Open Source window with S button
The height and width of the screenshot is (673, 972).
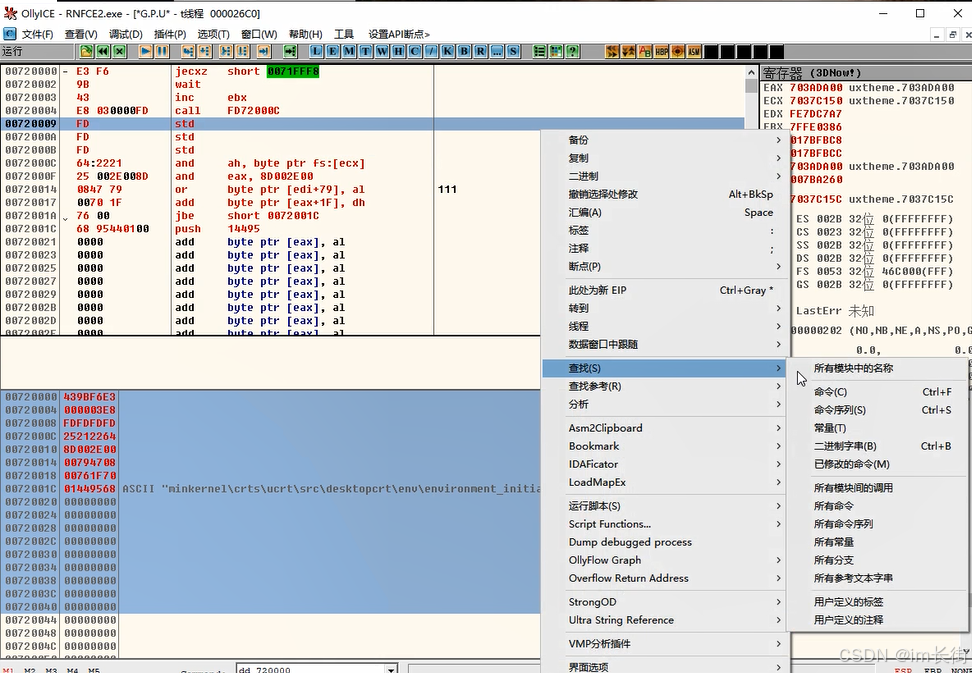click(x=513, y=51)
